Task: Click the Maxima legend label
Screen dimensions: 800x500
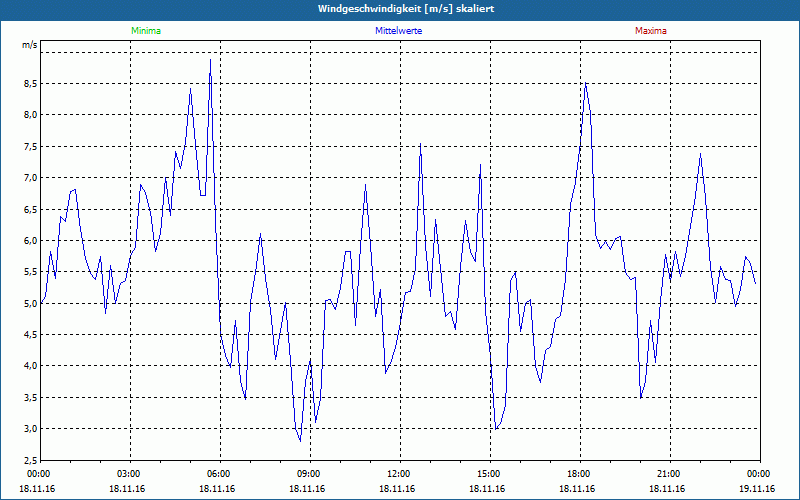Action: tap(651, 31)
